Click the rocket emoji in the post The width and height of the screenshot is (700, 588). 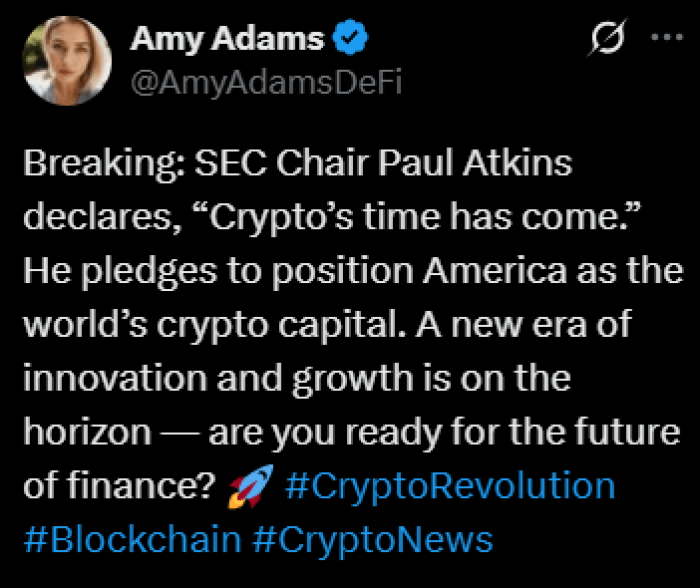pos(248,487)
